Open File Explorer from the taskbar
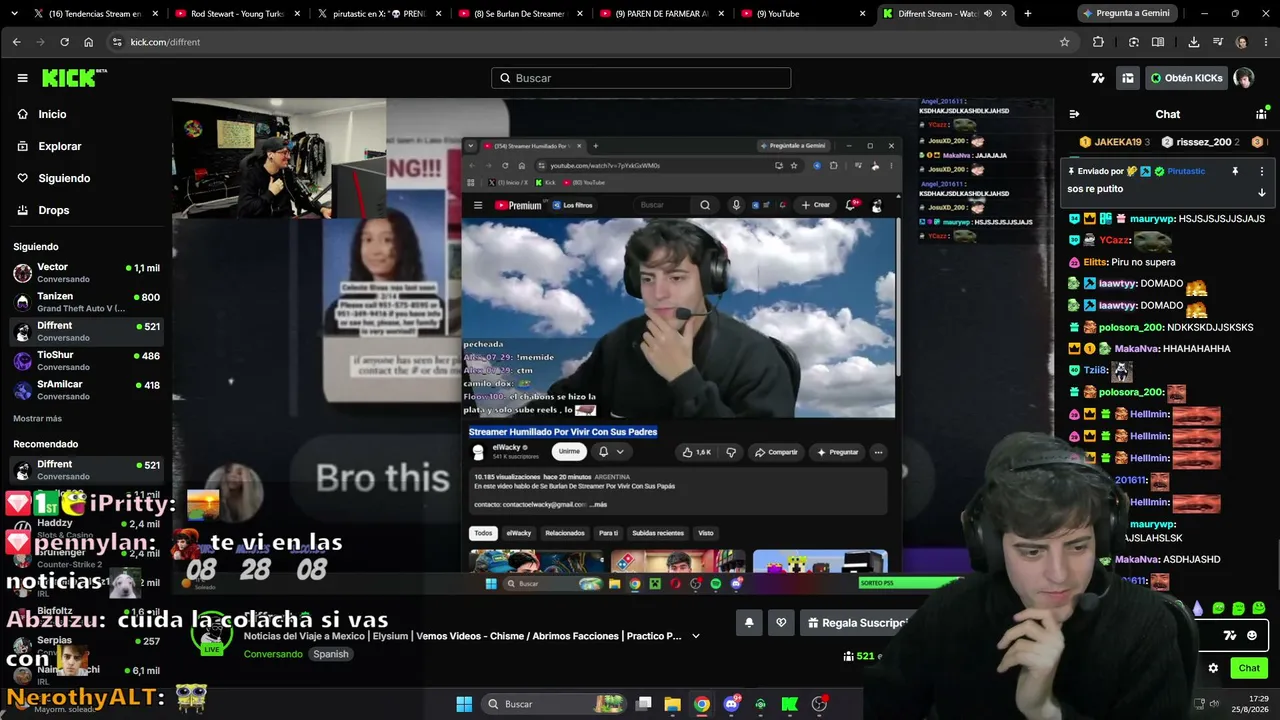This screenshot has width=1280, height=720. tap(673, 704)
